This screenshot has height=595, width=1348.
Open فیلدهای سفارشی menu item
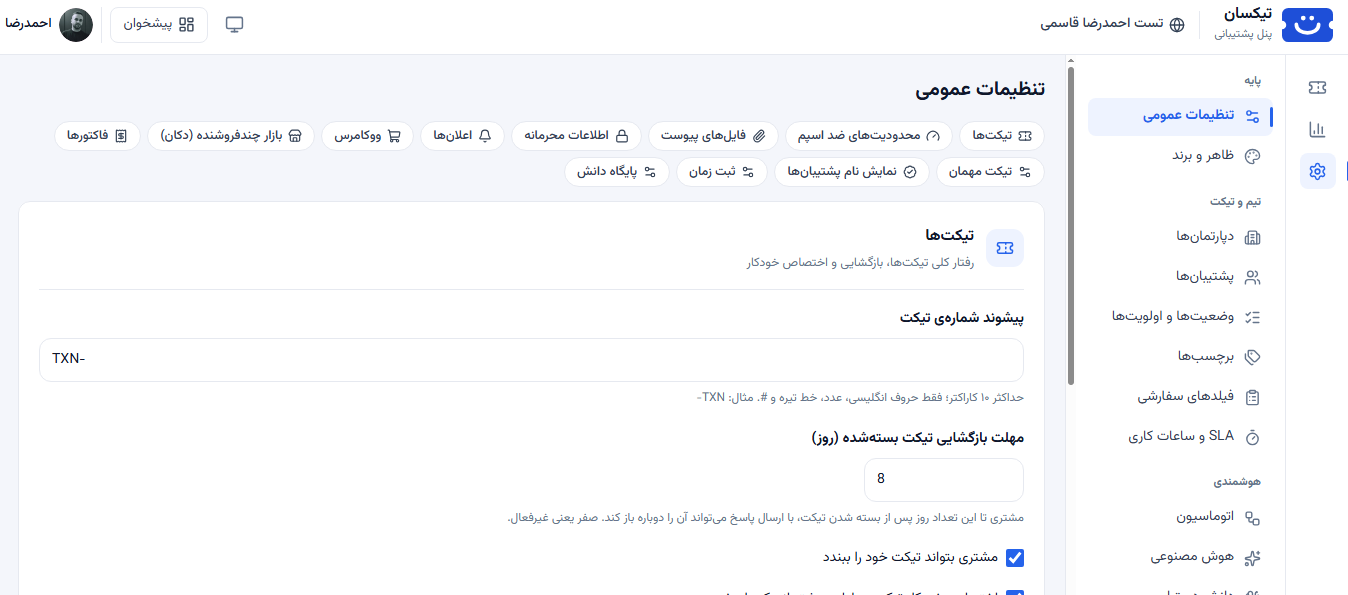(x=1180, y=397)
